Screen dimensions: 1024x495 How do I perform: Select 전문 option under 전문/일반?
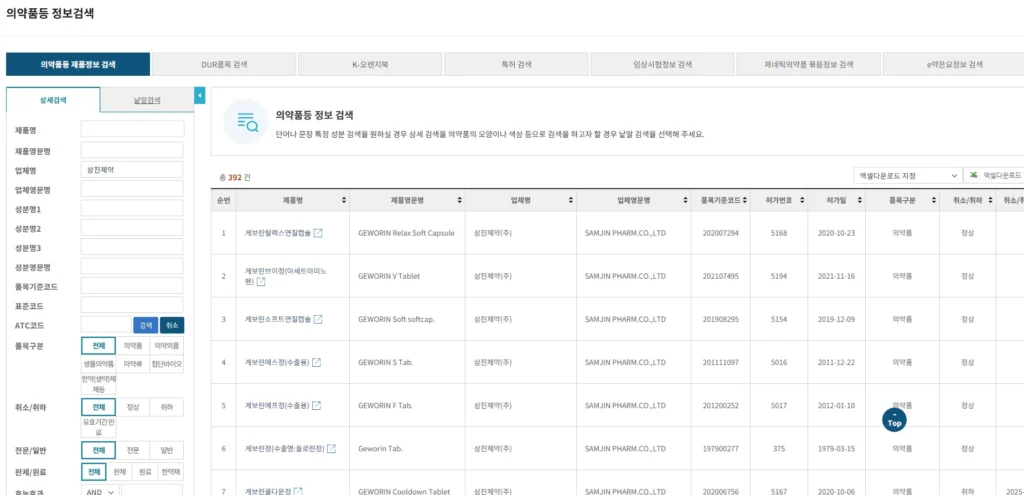pyautogui.click(x=133, y=451)
